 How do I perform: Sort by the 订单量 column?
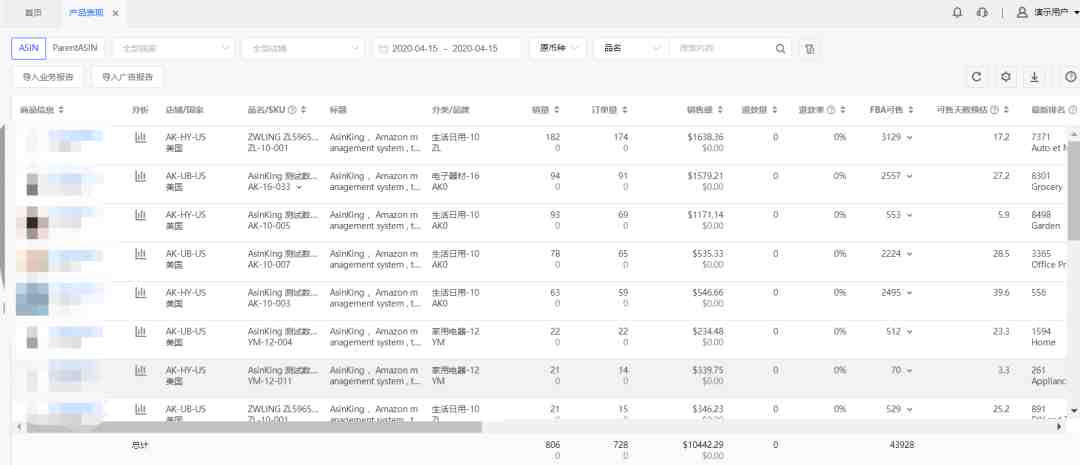click(x=625, y=110)
